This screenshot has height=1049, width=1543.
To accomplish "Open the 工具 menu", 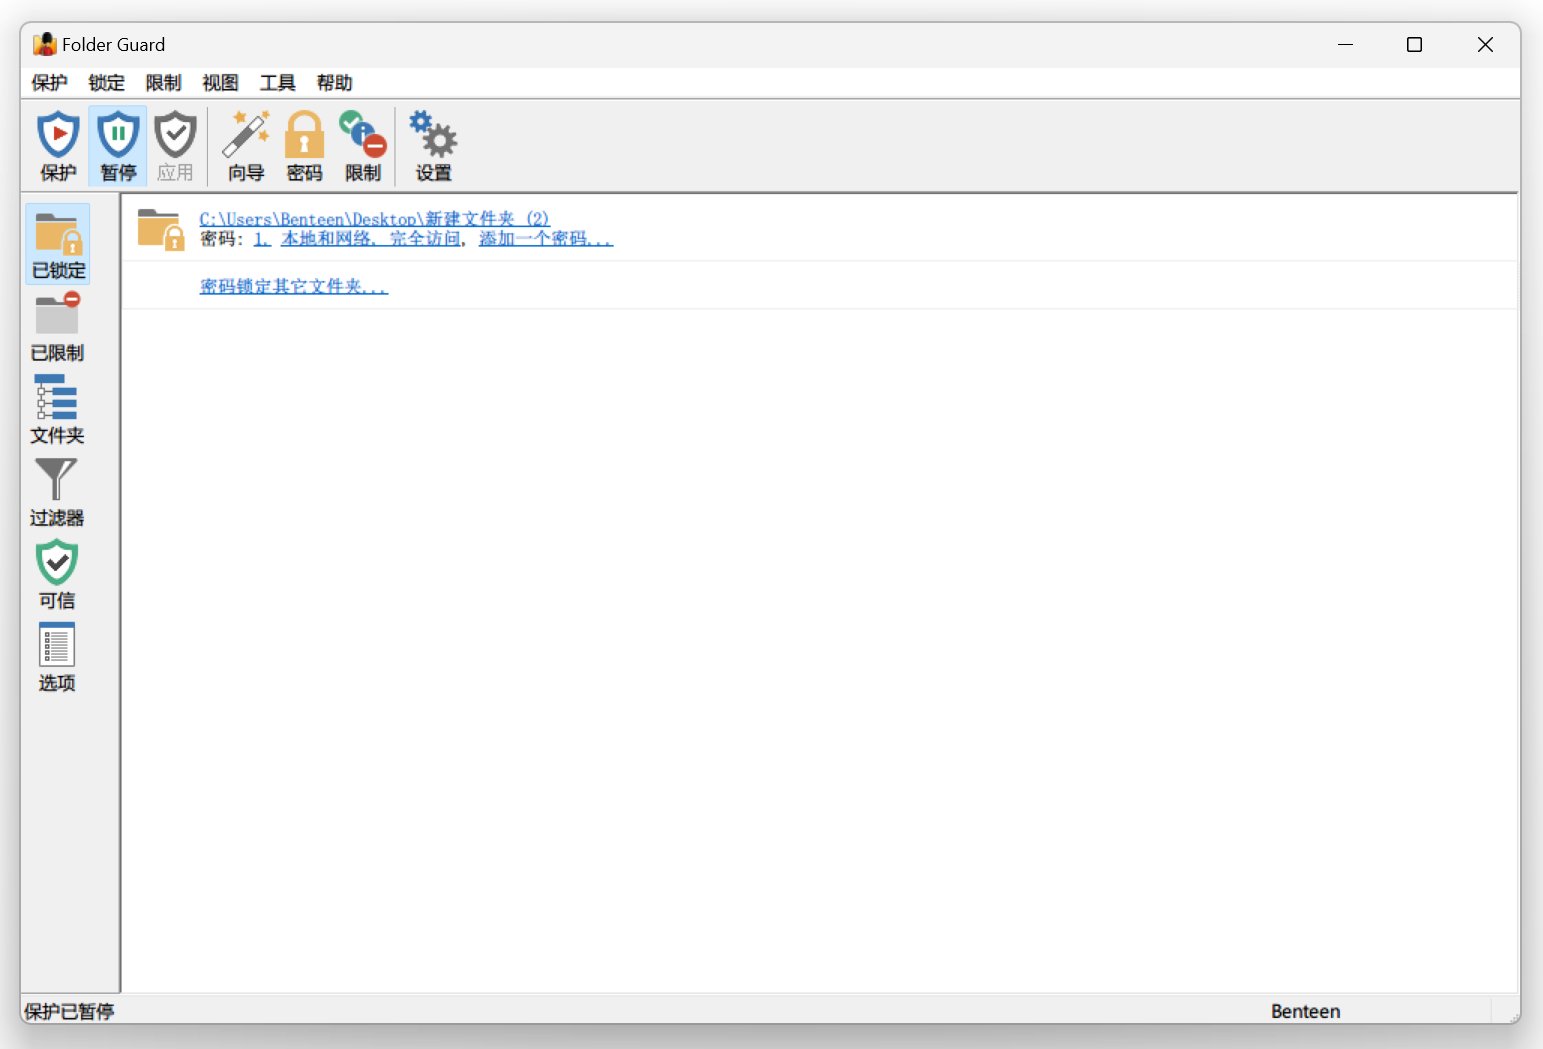I will (x=277, y=83).
